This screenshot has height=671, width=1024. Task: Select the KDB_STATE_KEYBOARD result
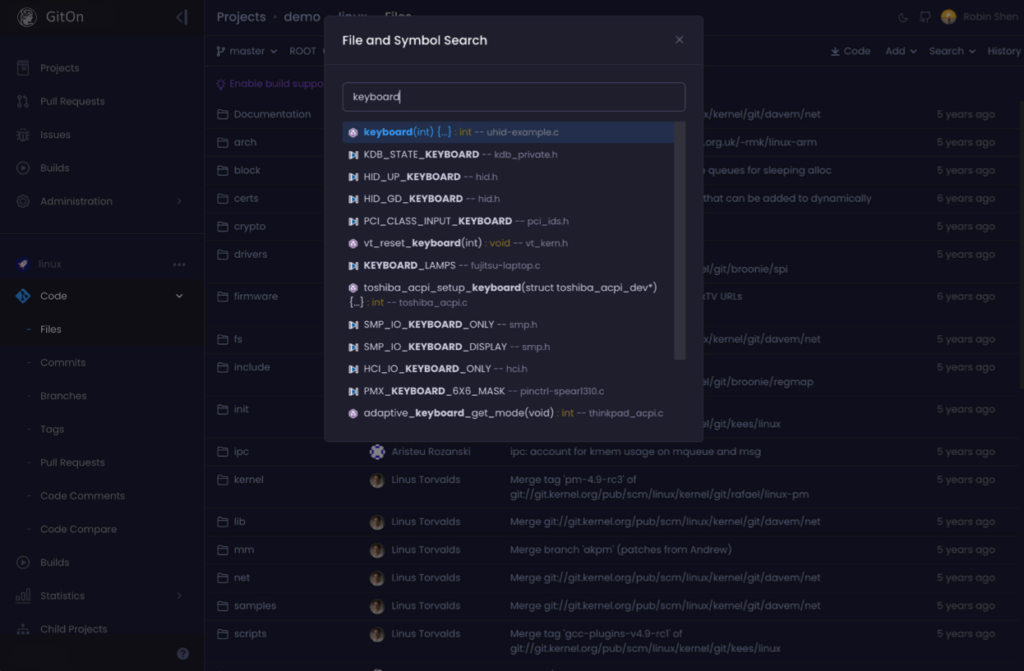tap(508, 154)
